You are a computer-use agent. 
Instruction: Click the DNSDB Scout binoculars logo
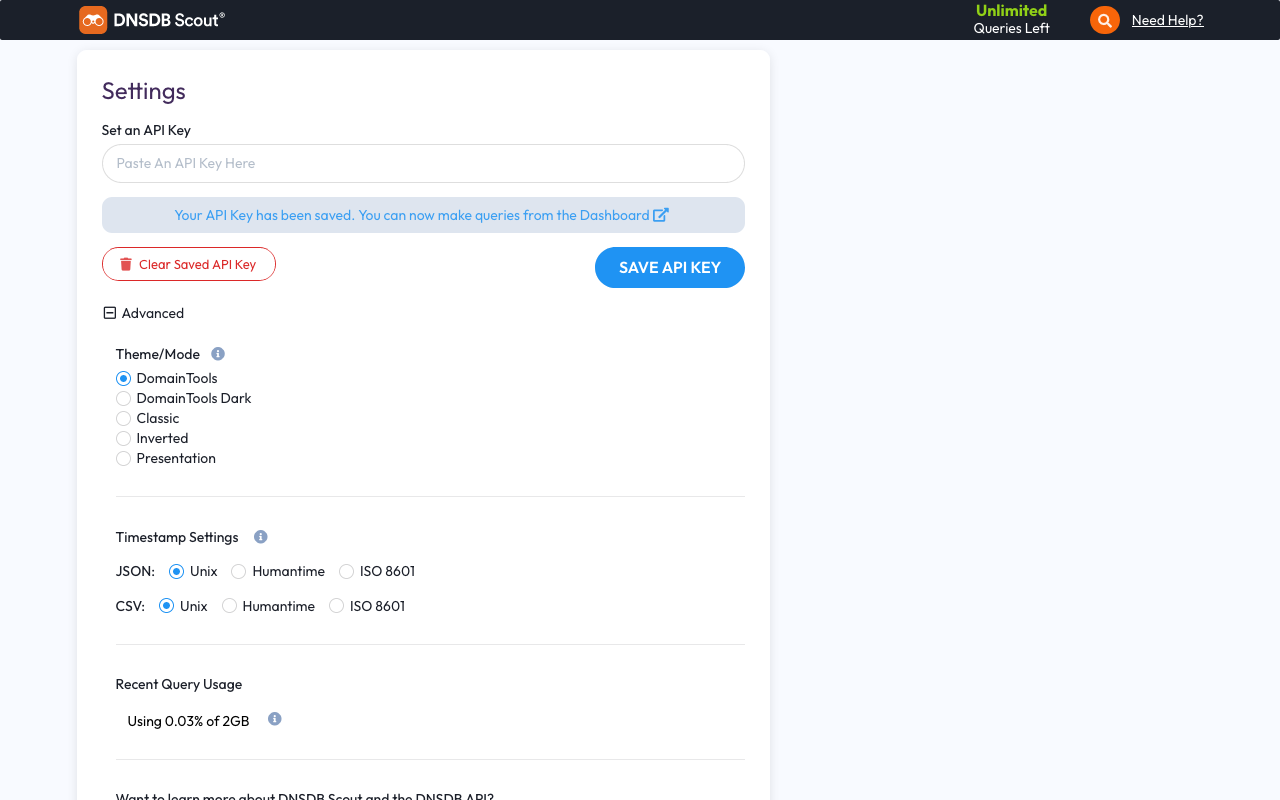pos(93,20)
